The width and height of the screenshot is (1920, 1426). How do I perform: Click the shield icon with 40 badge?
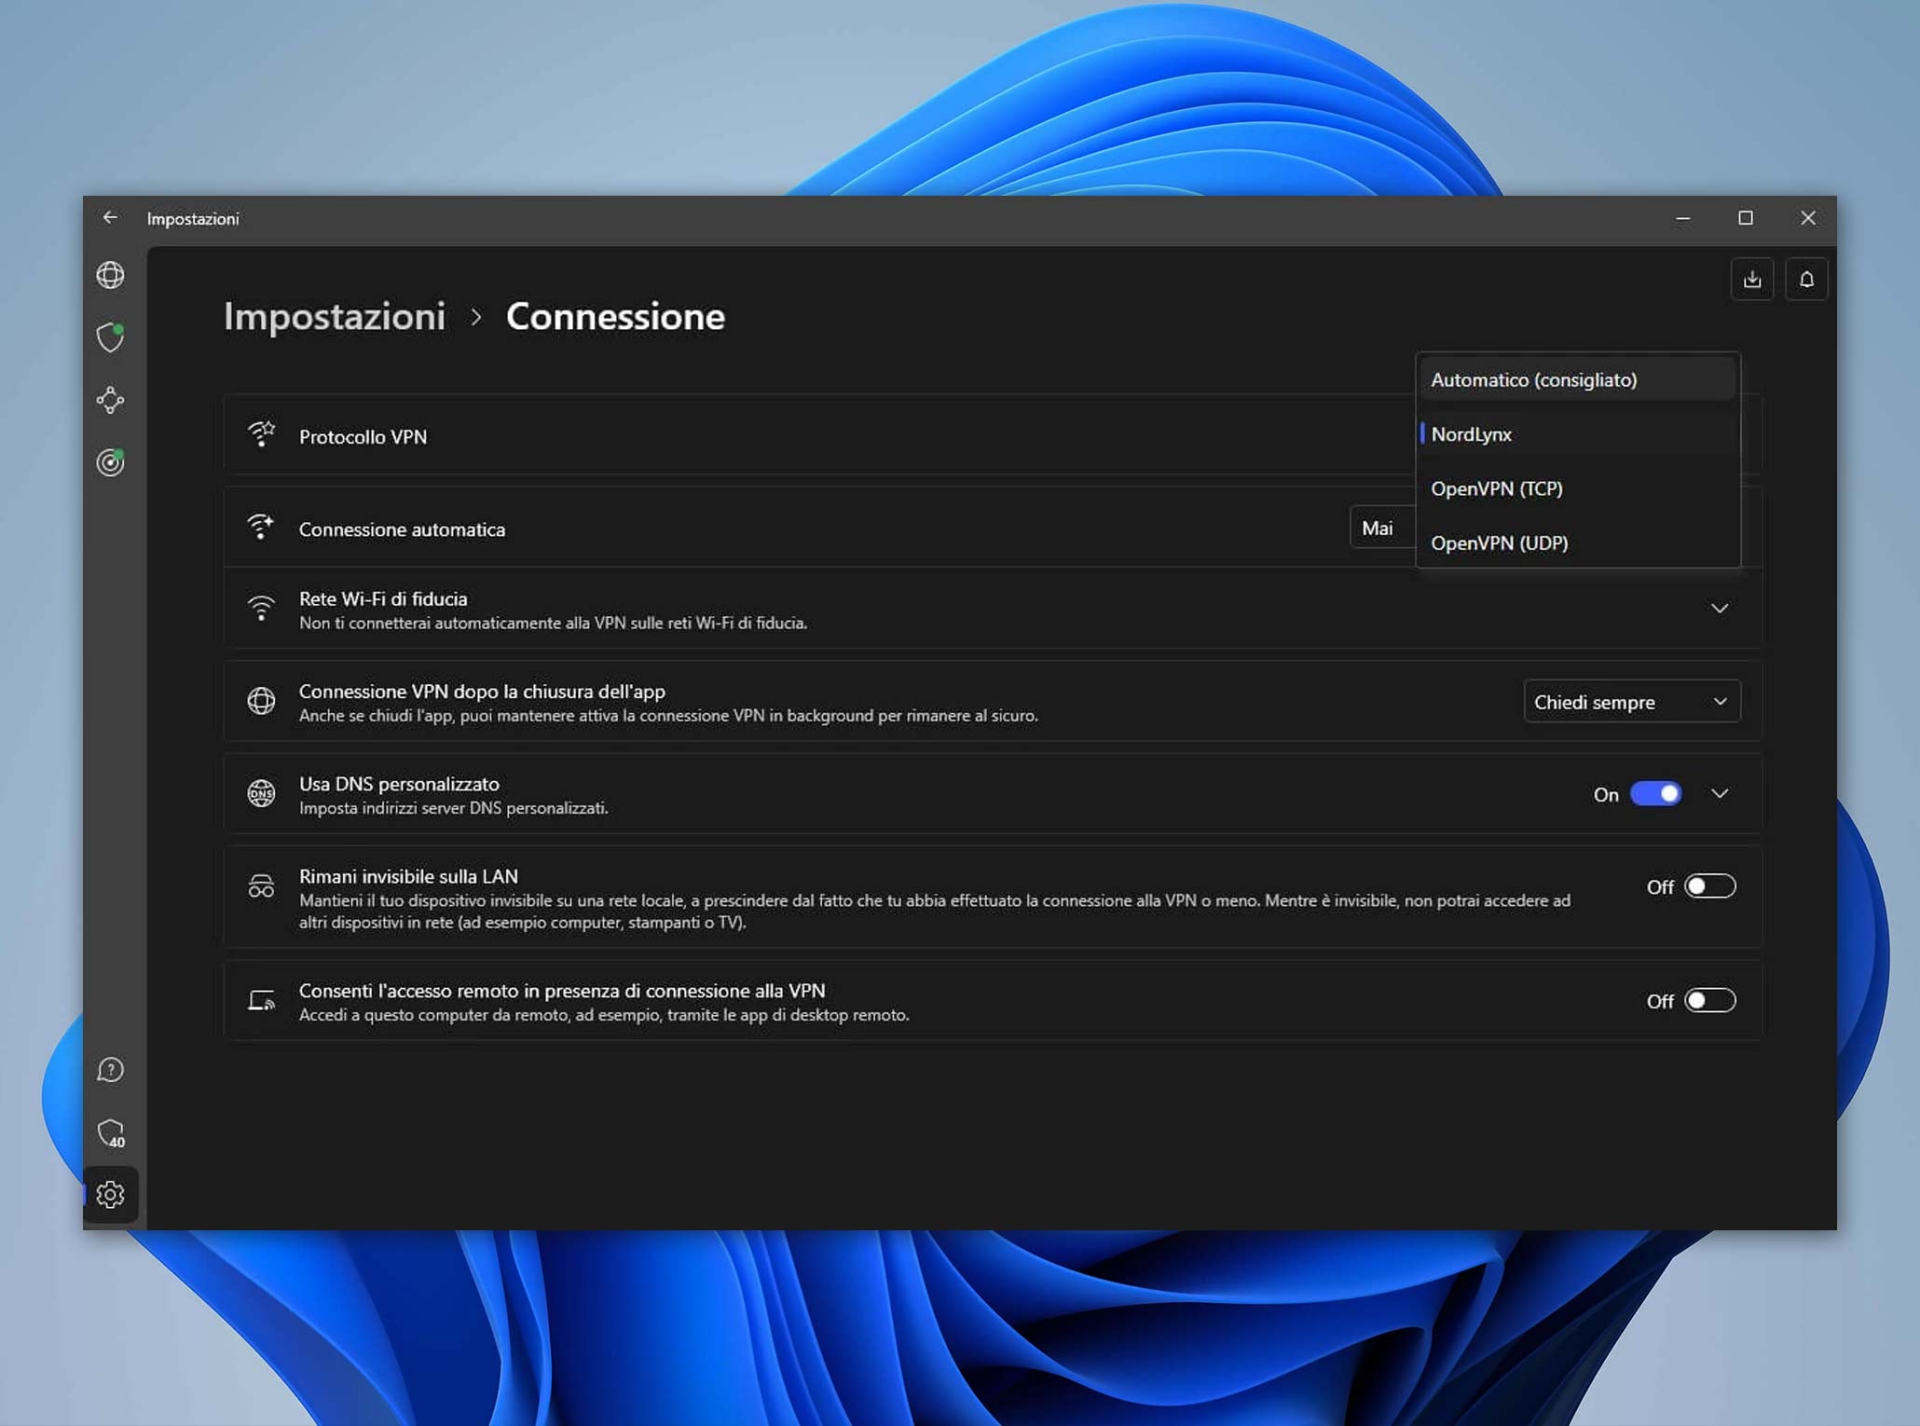(x=110, y=1133)
